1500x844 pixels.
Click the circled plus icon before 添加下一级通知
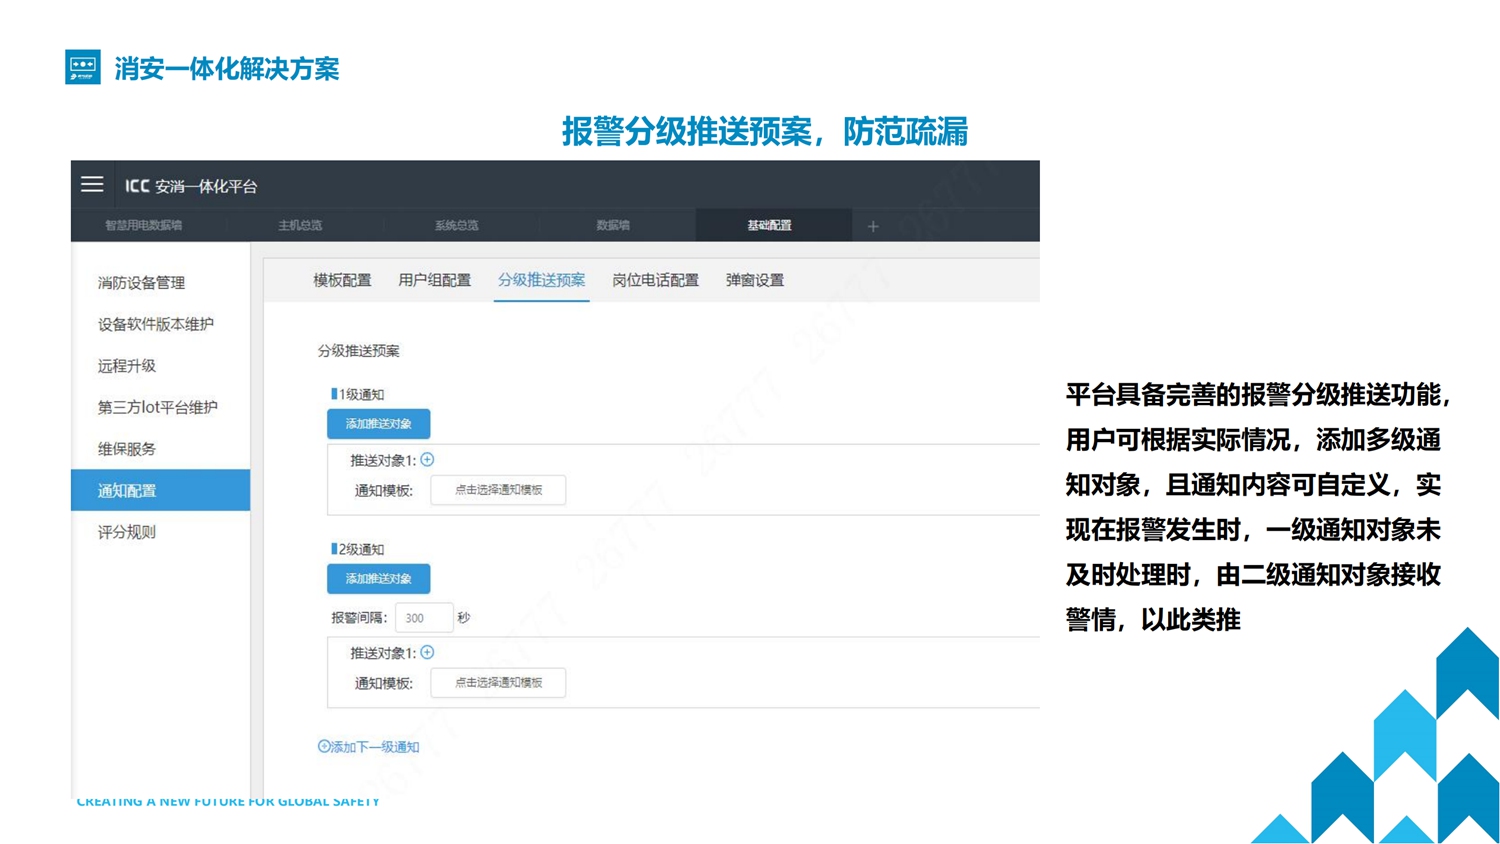click(324, 746)
